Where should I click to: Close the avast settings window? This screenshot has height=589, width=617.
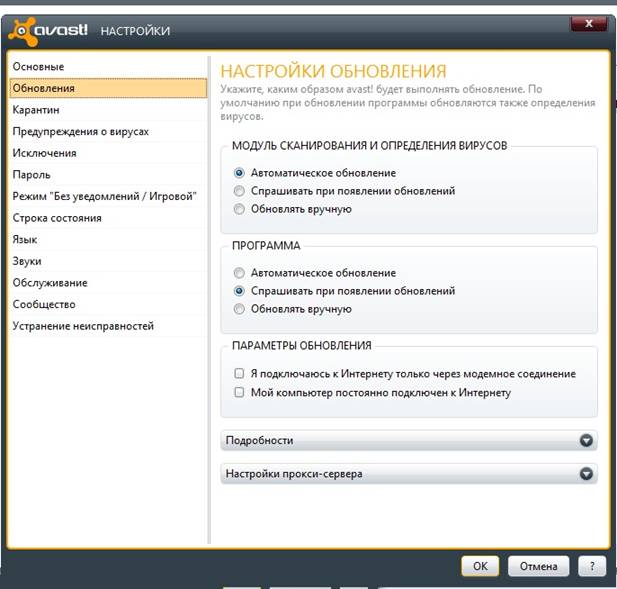[x=588, y=24]
